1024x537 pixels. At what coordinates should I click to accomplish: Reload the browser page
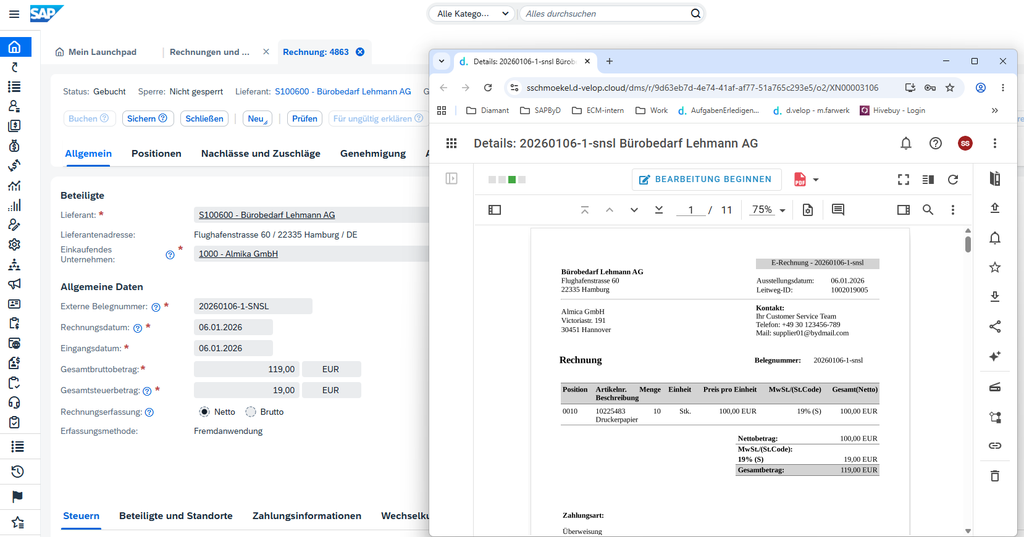pos(488,88)
